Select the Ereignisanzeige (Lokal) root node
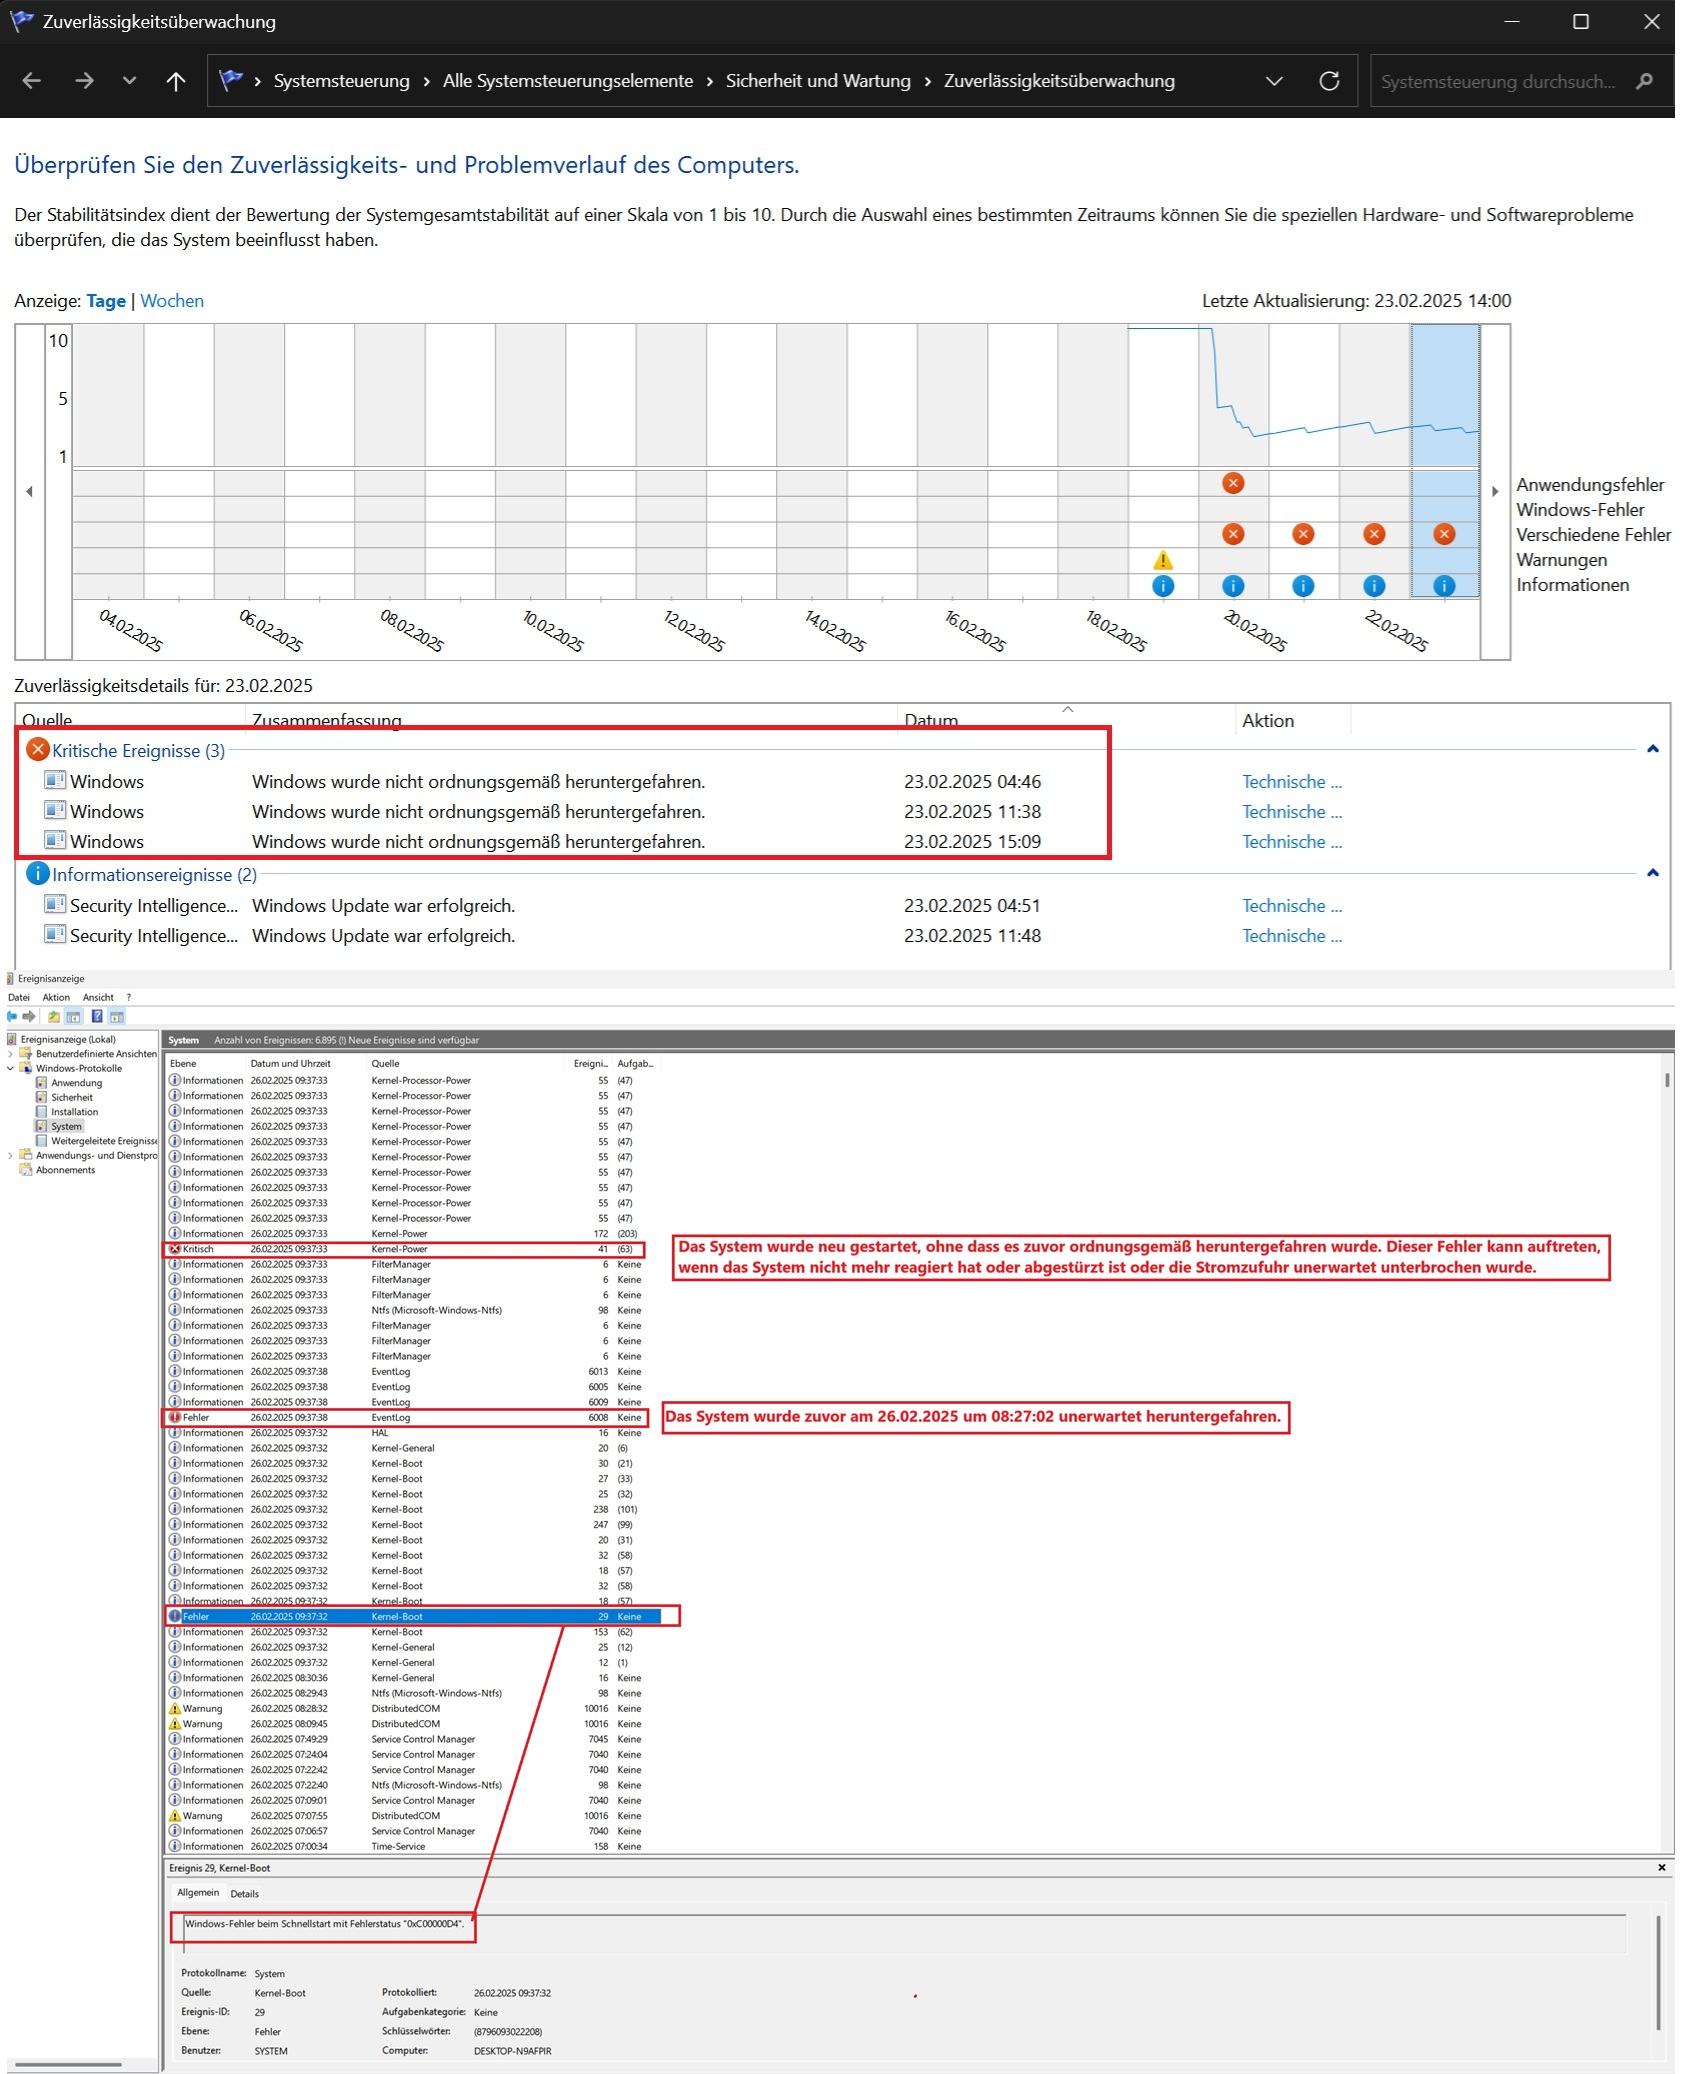 68,1039
